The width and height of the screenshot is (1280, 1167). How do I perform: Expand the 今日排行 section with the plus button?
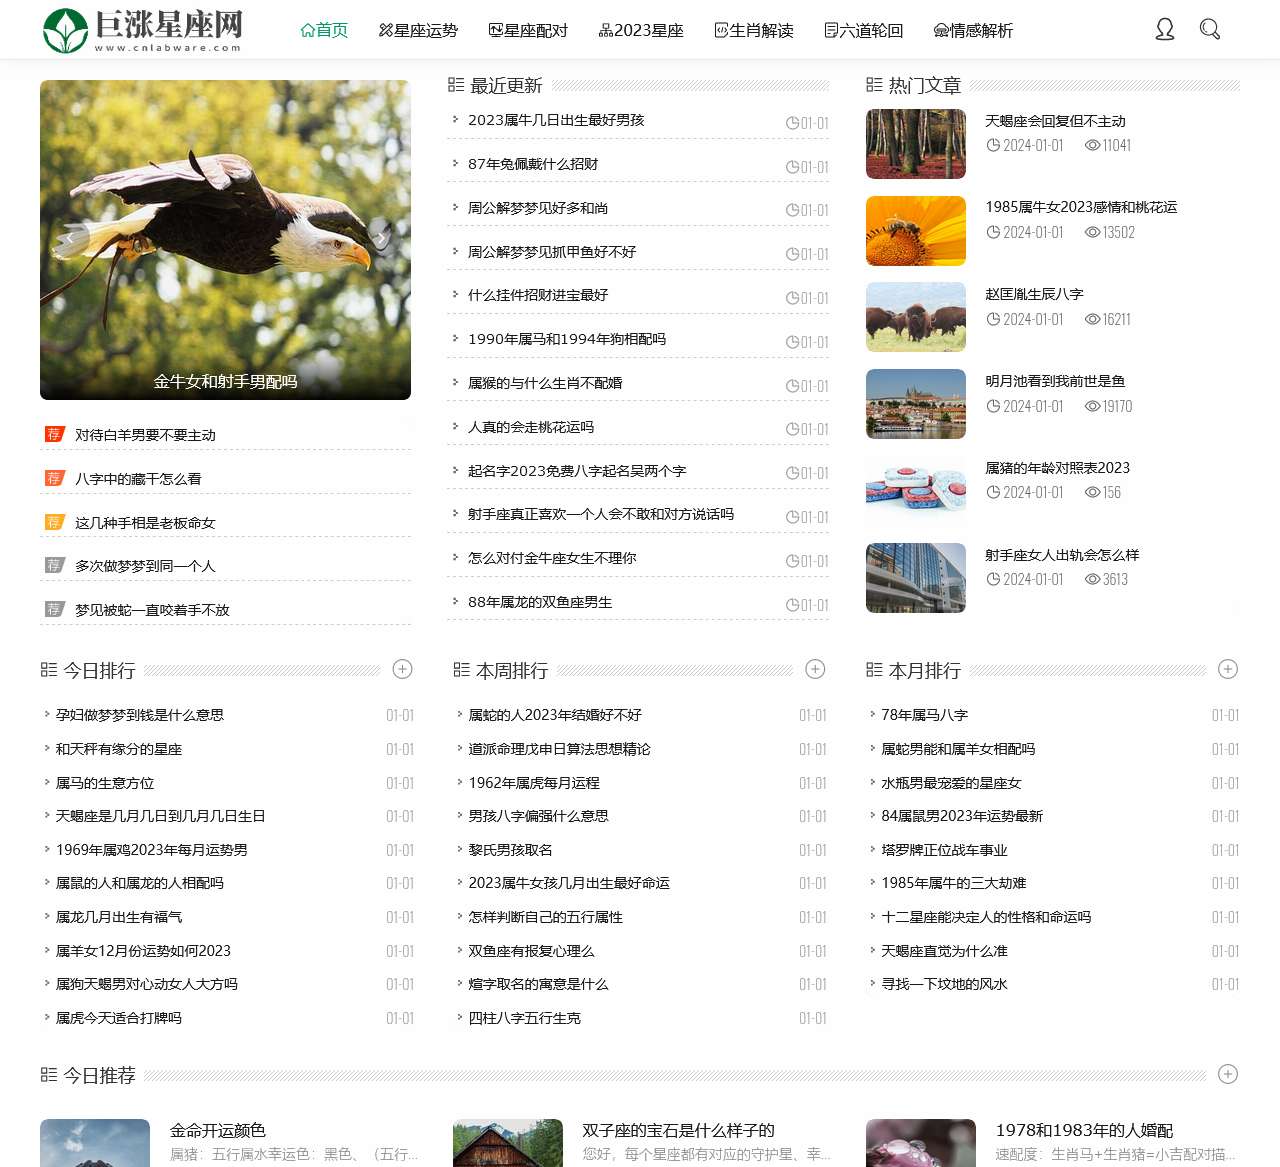tap(403, 669)
